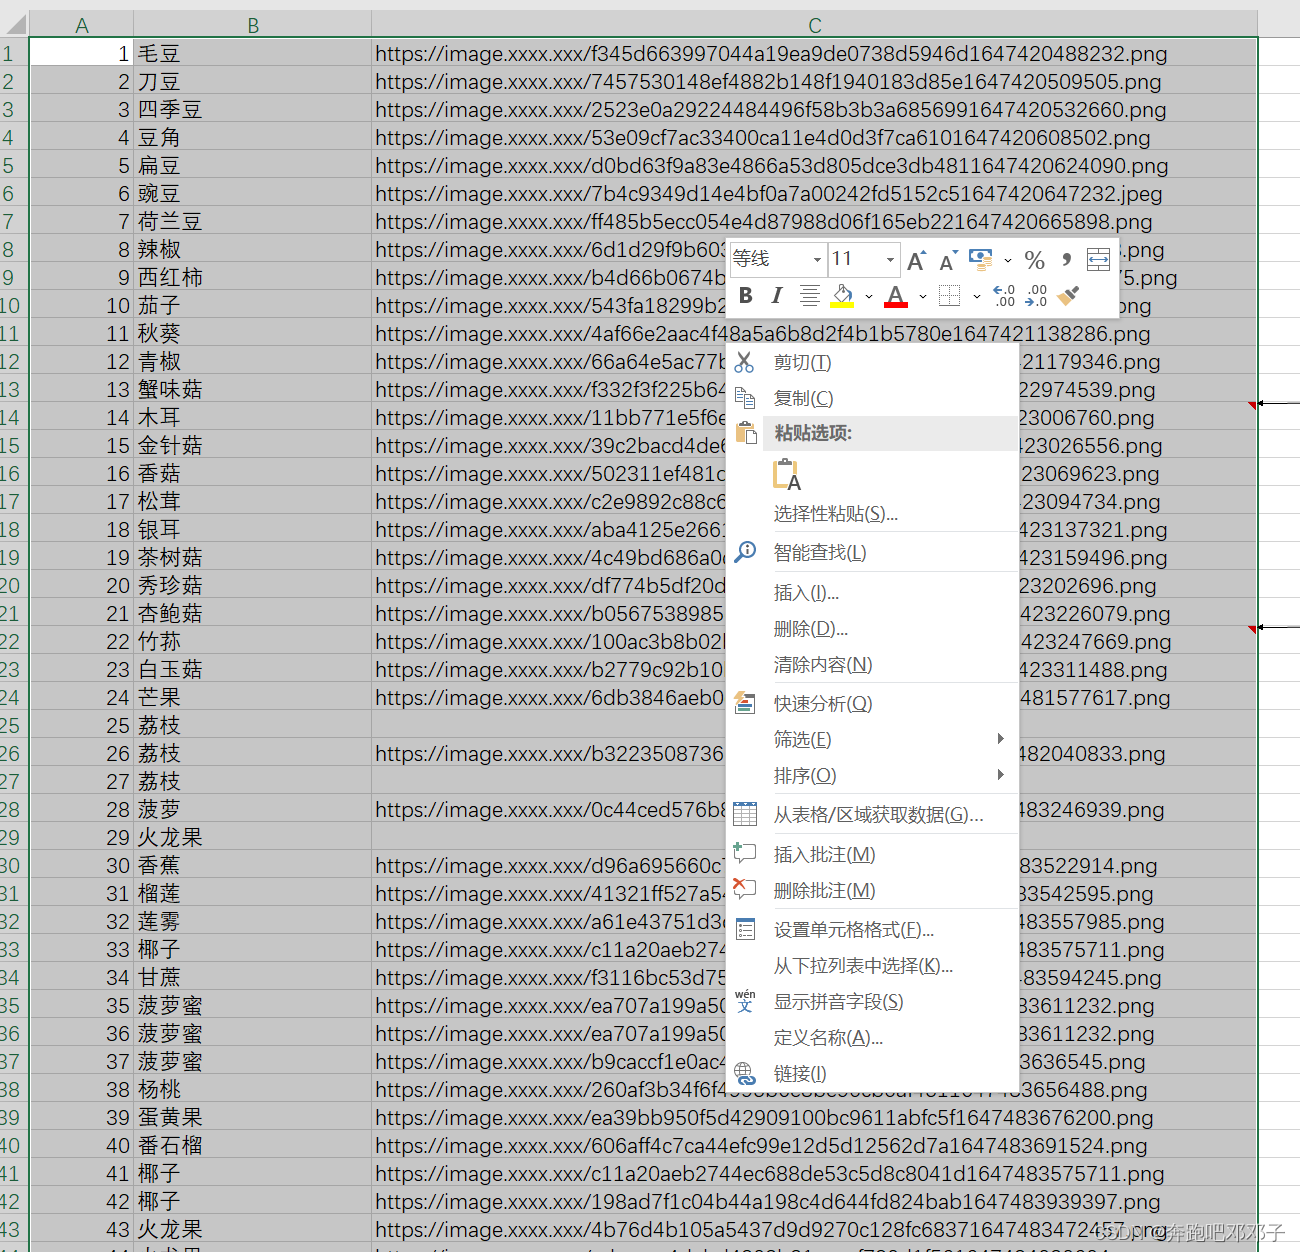Click cell containing 茶树菇
Image resolution: width=1300 pixels, height=1252 pixels.
click(253, 557)
